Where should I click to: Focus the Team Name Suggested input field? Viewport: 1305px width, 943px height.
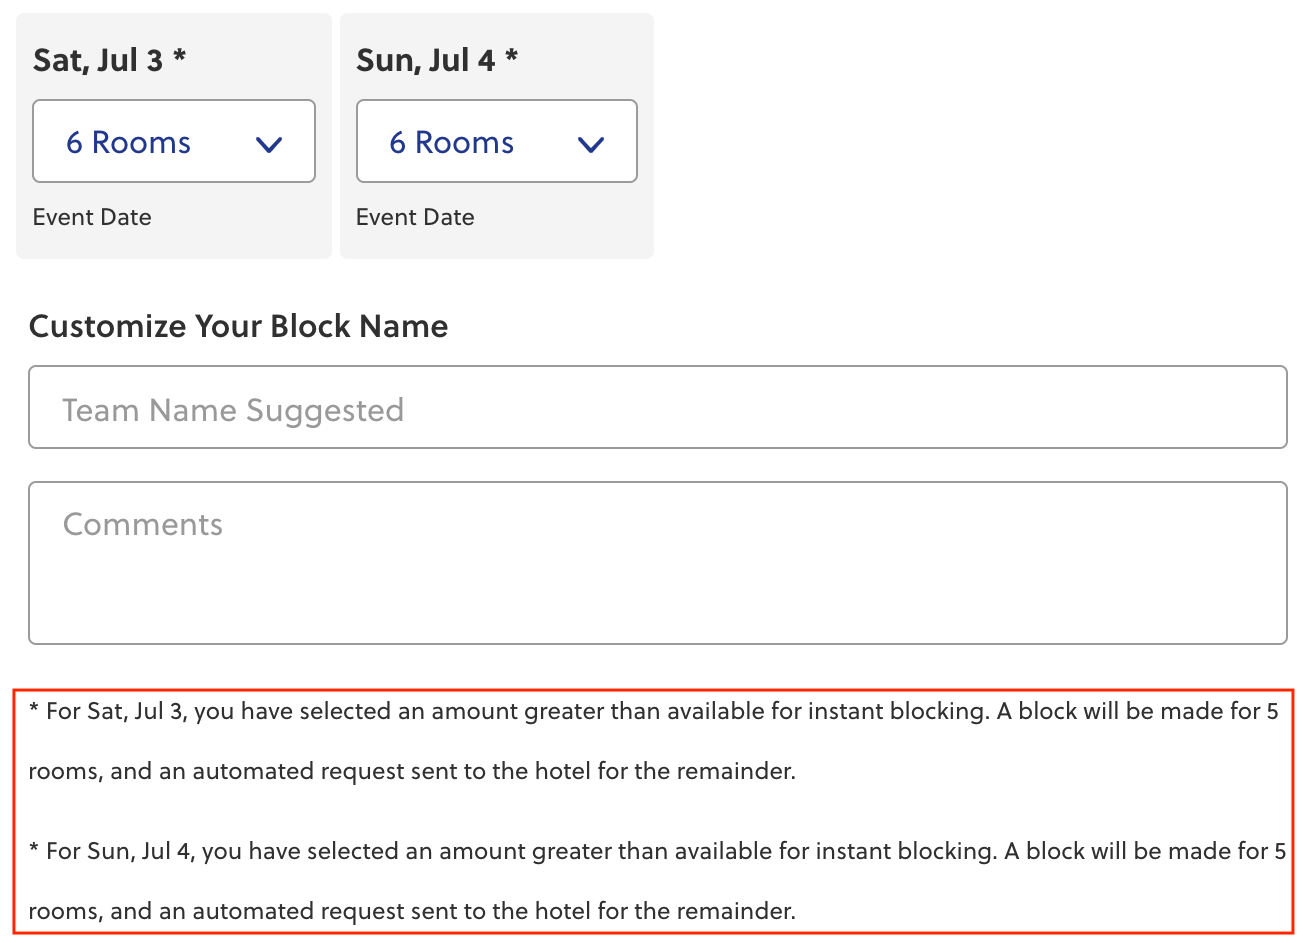657,407
